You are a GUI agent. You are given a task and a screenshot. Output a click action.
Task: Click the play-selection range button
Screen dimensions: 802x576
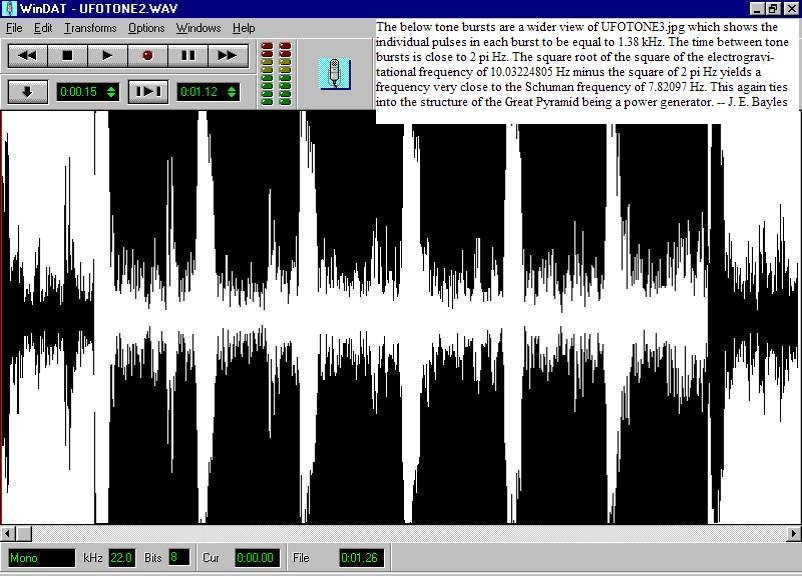click(148, 92)
